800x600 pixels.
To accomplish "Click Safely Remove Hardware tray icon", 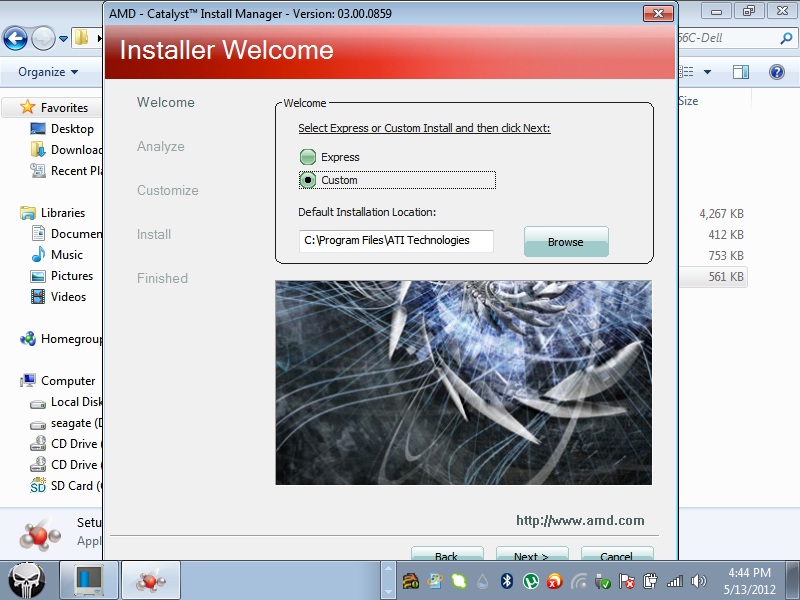I will click(603, 581).
